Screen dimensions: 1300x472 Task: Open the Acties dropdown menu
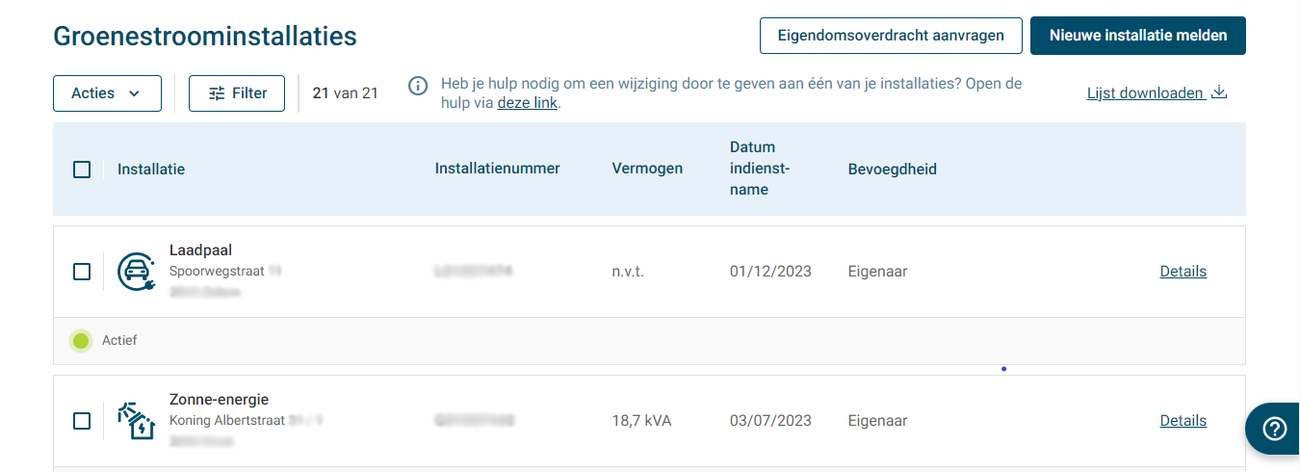94,94
